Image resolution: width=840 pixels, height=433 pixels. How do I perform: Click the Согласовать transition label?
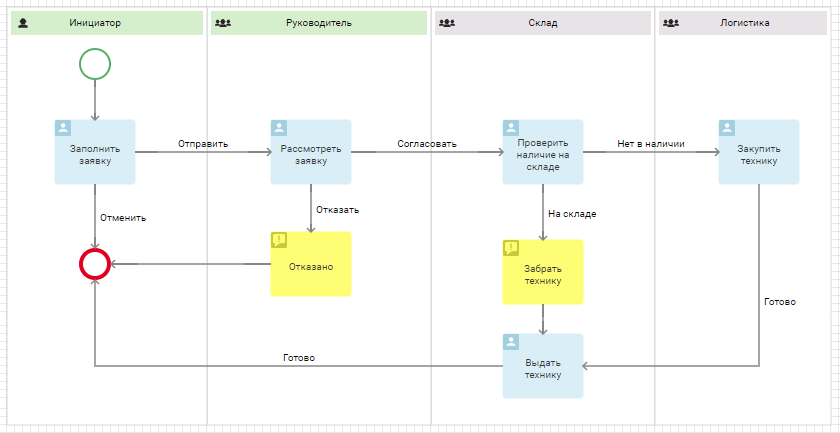coord(427,144)
